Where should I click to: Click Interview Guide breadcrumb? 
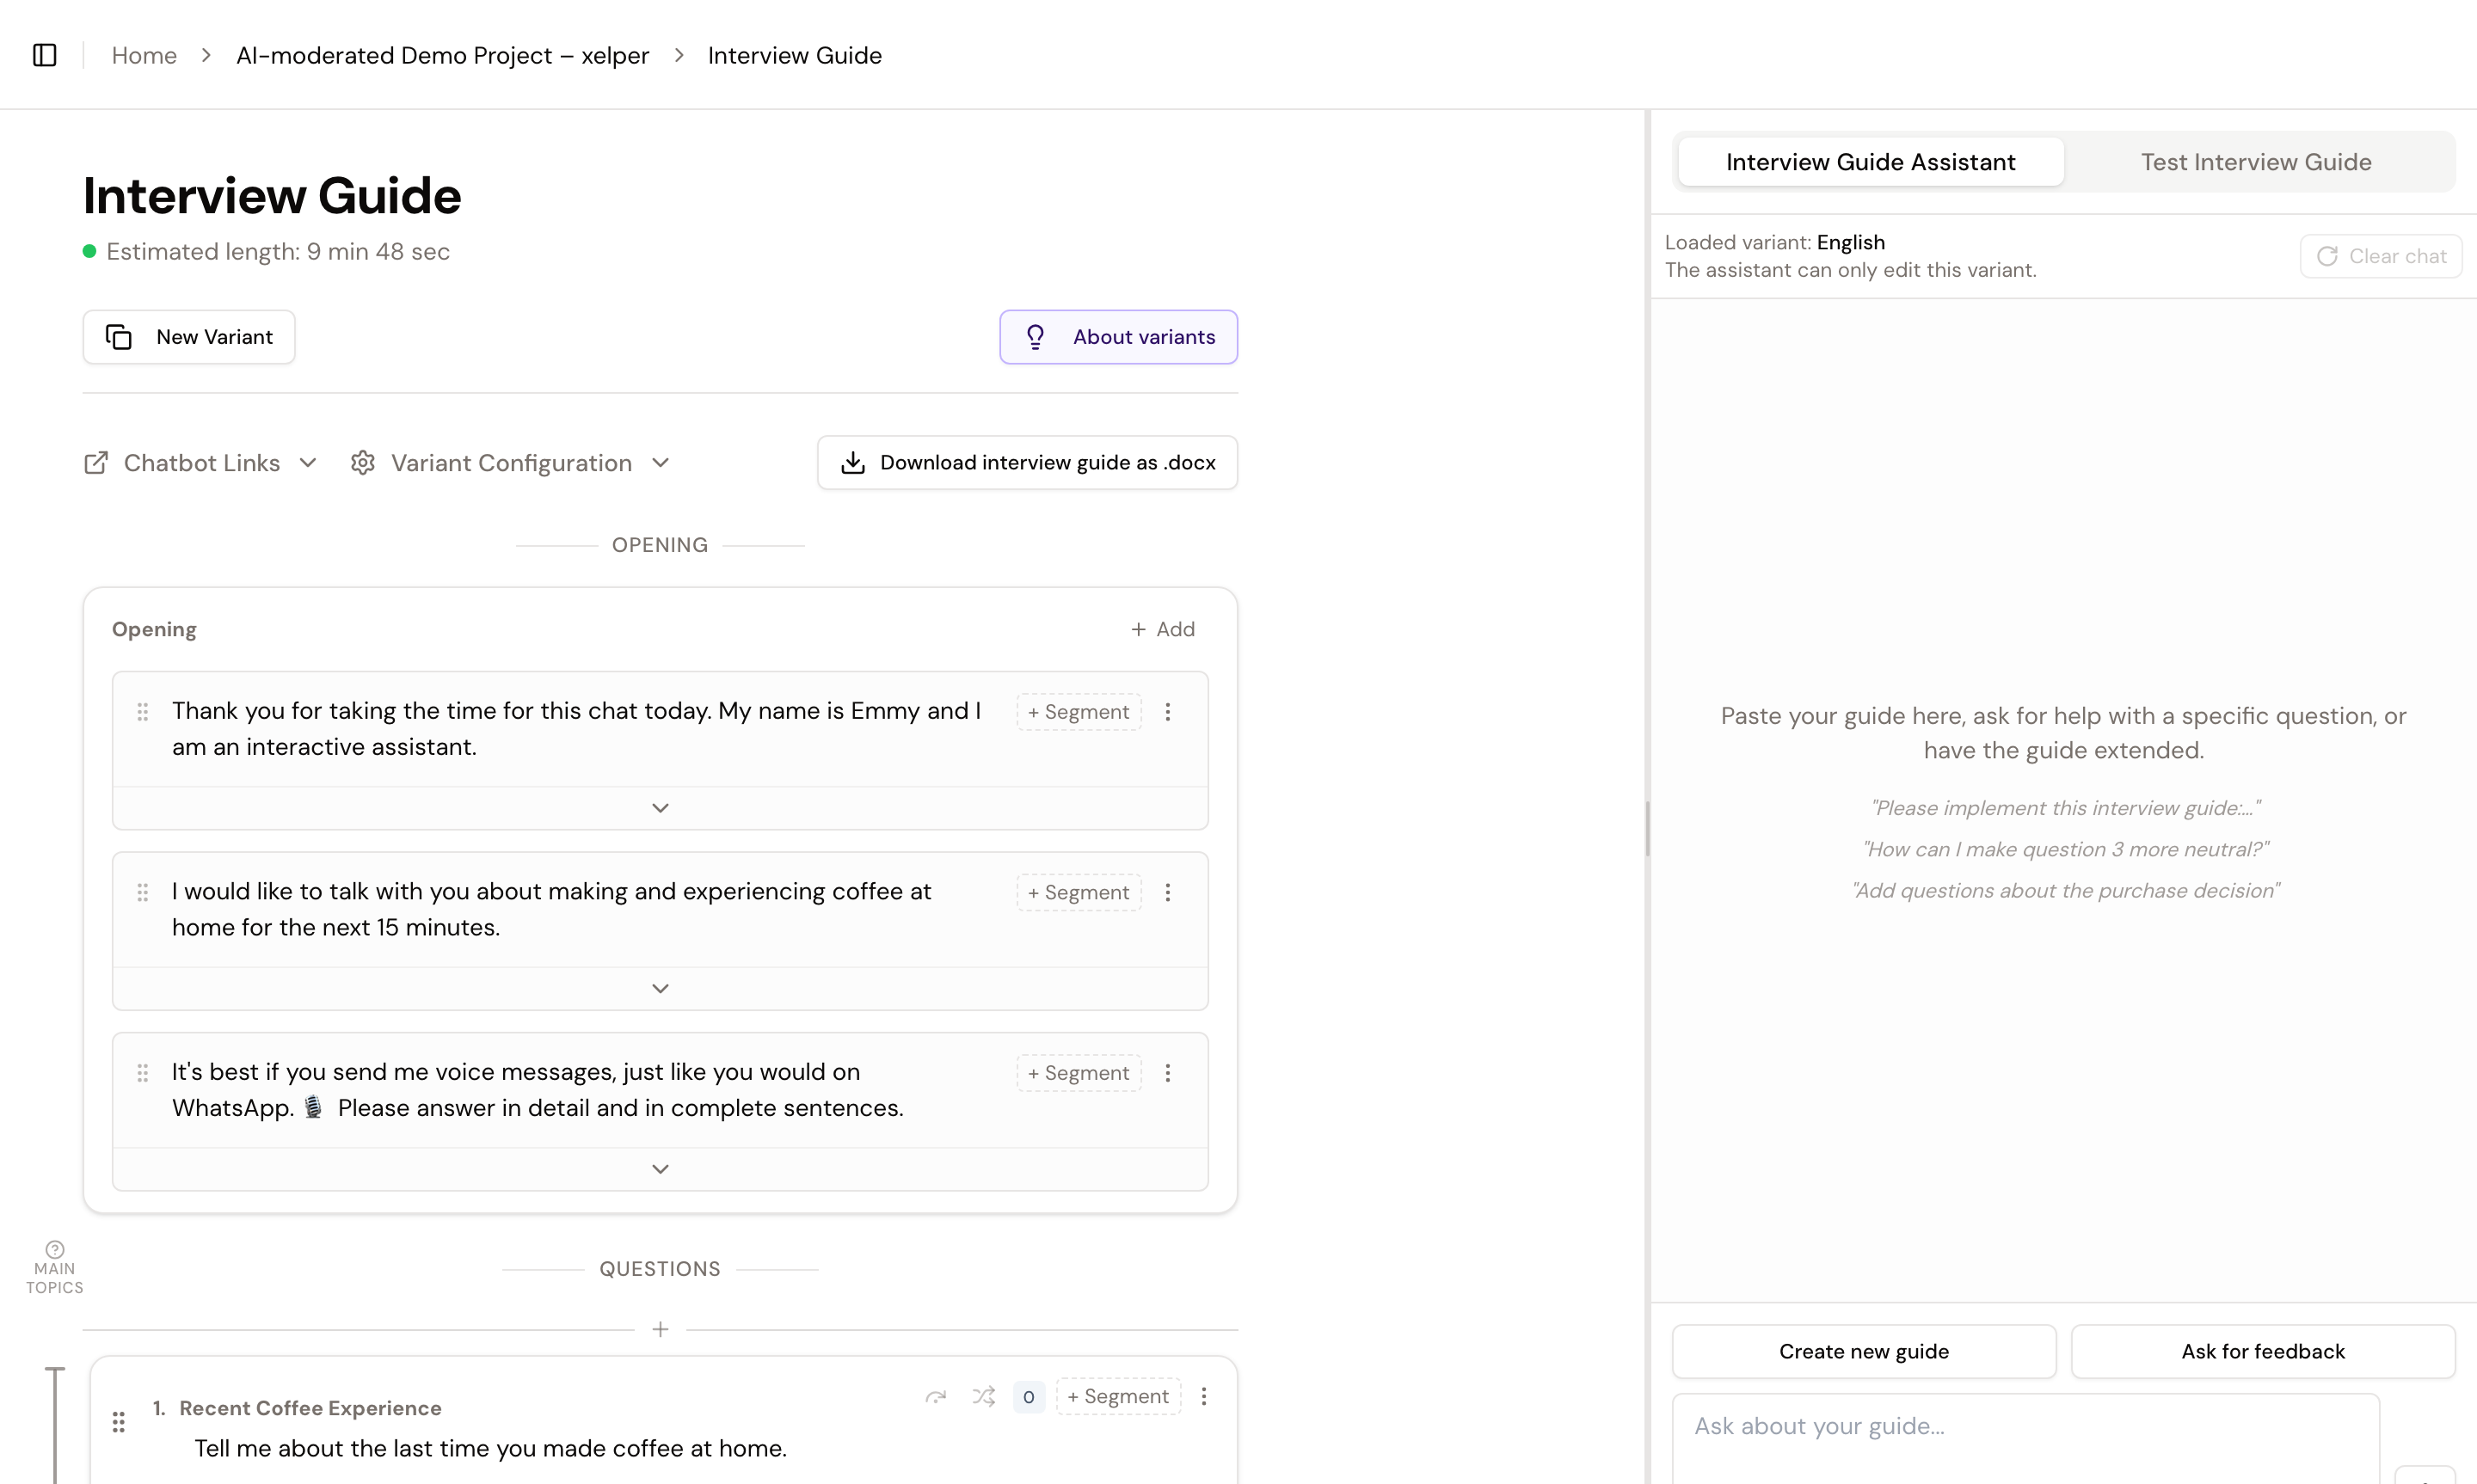click(795, 55)
